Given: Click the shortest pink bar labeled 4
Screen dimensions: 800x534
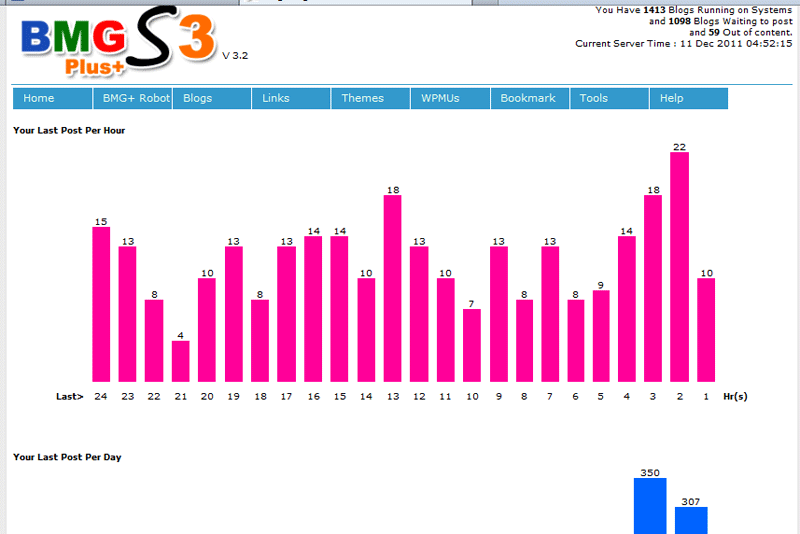Looking at the screenshot, I should [181, 361].
